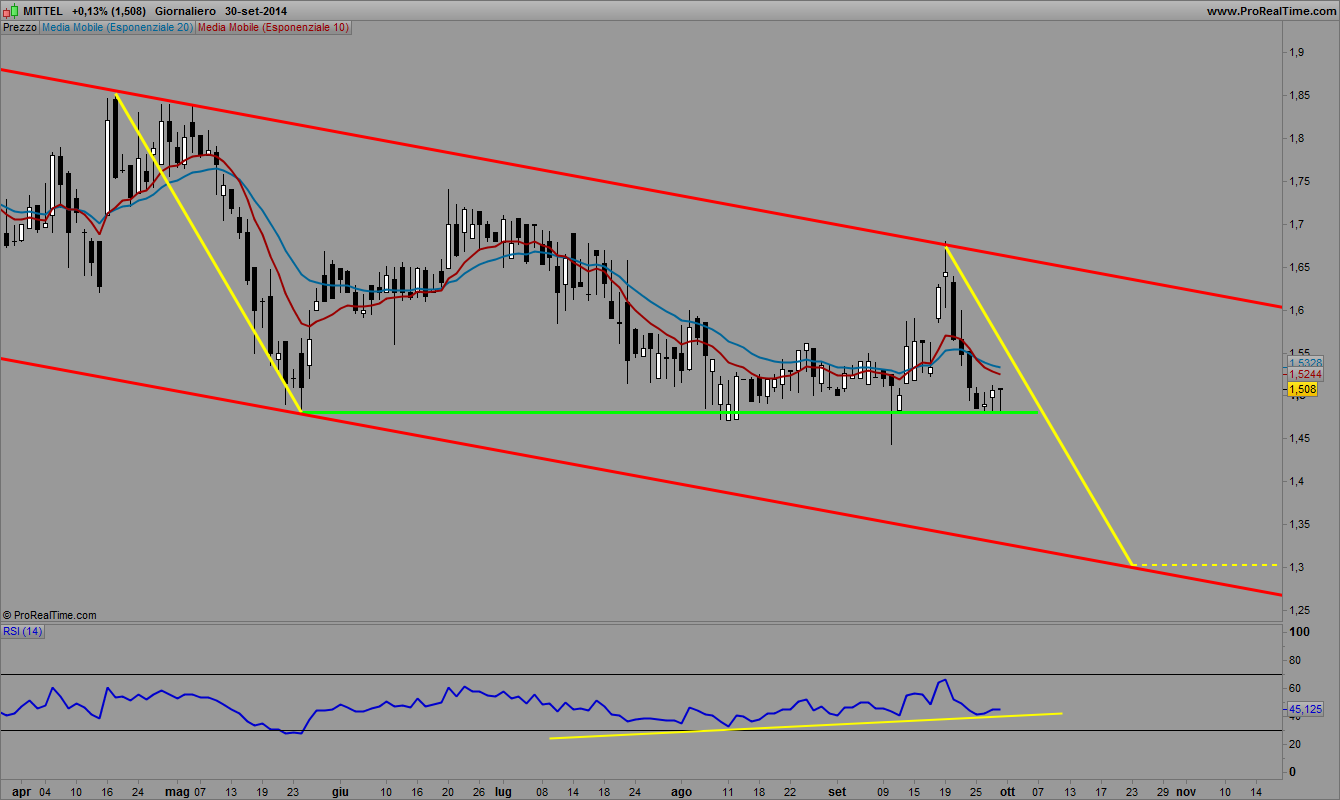Click the set month label on time axis
This screenshot has width=1340, height=800.
point(838,791)
